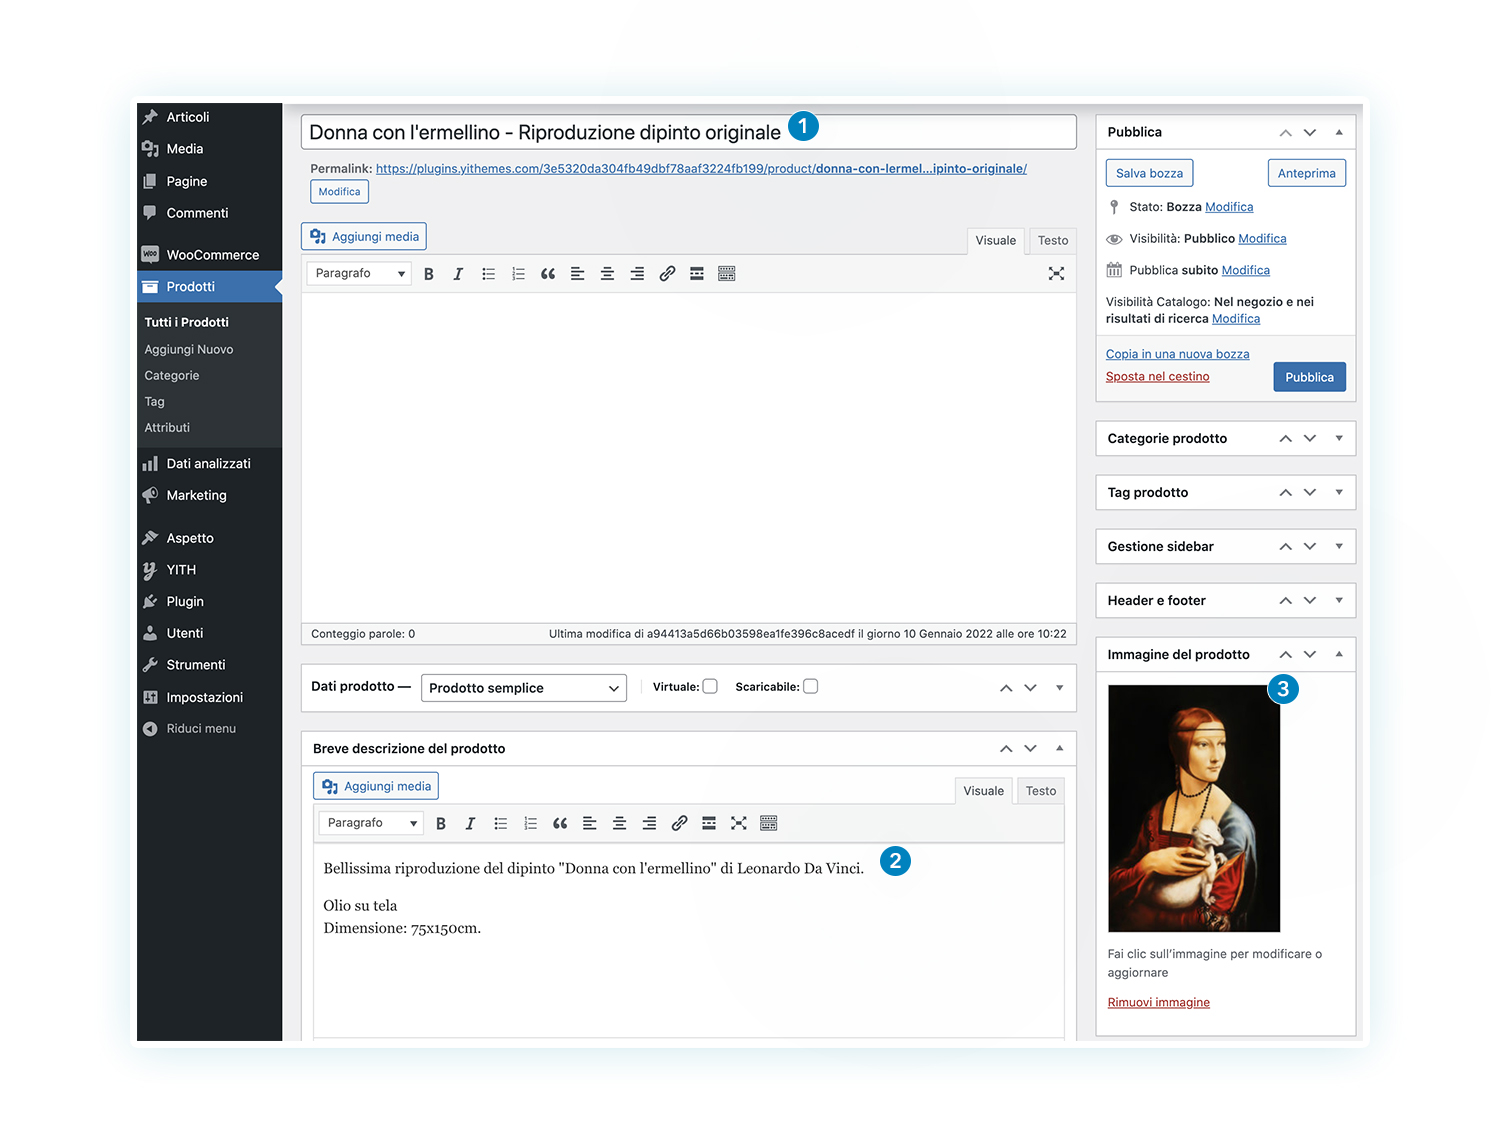
Task: Click Sposta nel cestino link
Action: 1158,377
